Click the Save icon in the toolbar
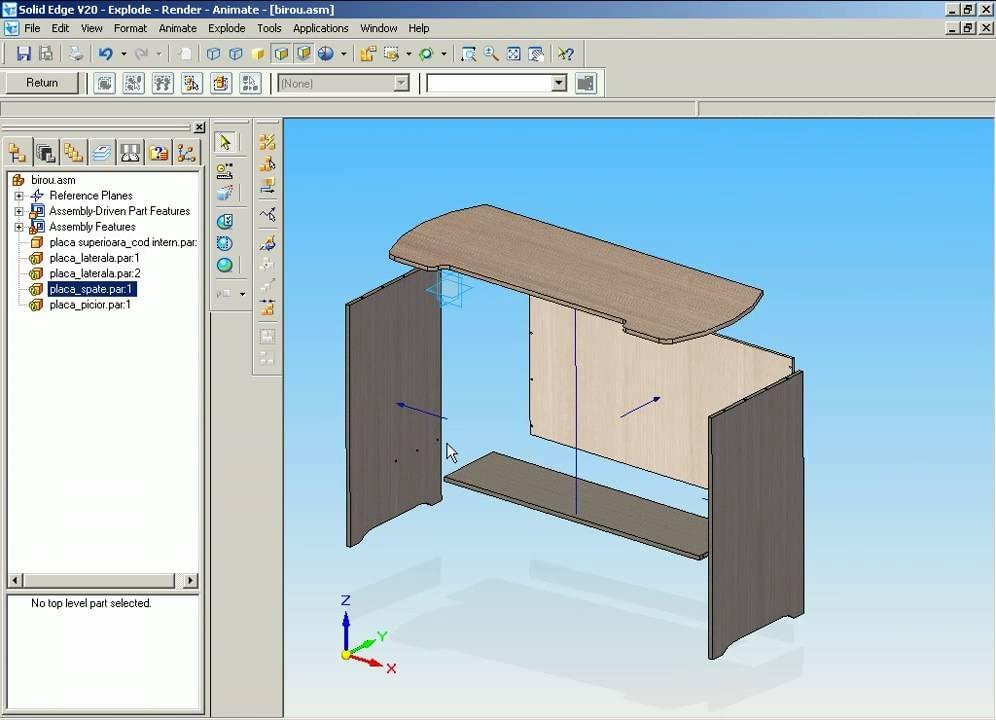This screenshot has height=720, width=996. pyautogui.click(x=24, y=54)
